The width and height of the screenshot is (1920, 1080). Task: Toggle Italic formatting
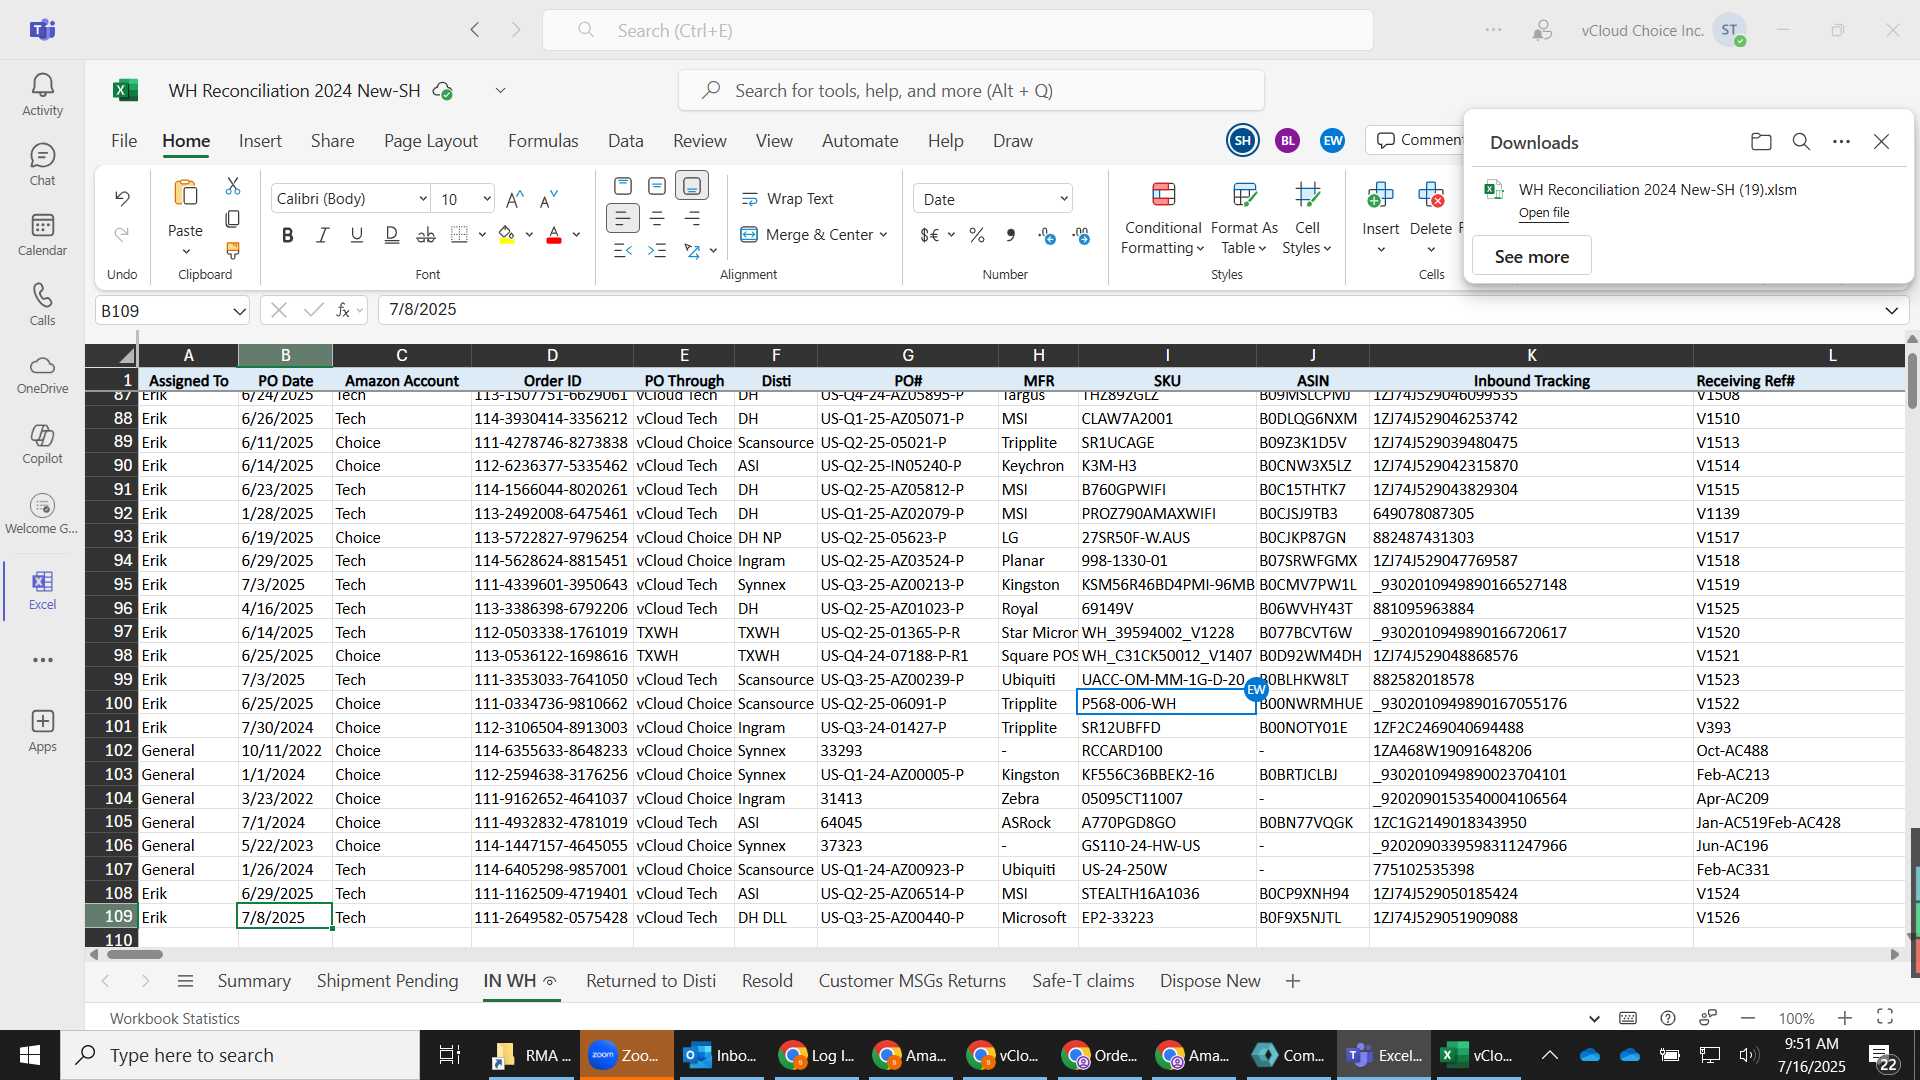[x=322, y=235]
